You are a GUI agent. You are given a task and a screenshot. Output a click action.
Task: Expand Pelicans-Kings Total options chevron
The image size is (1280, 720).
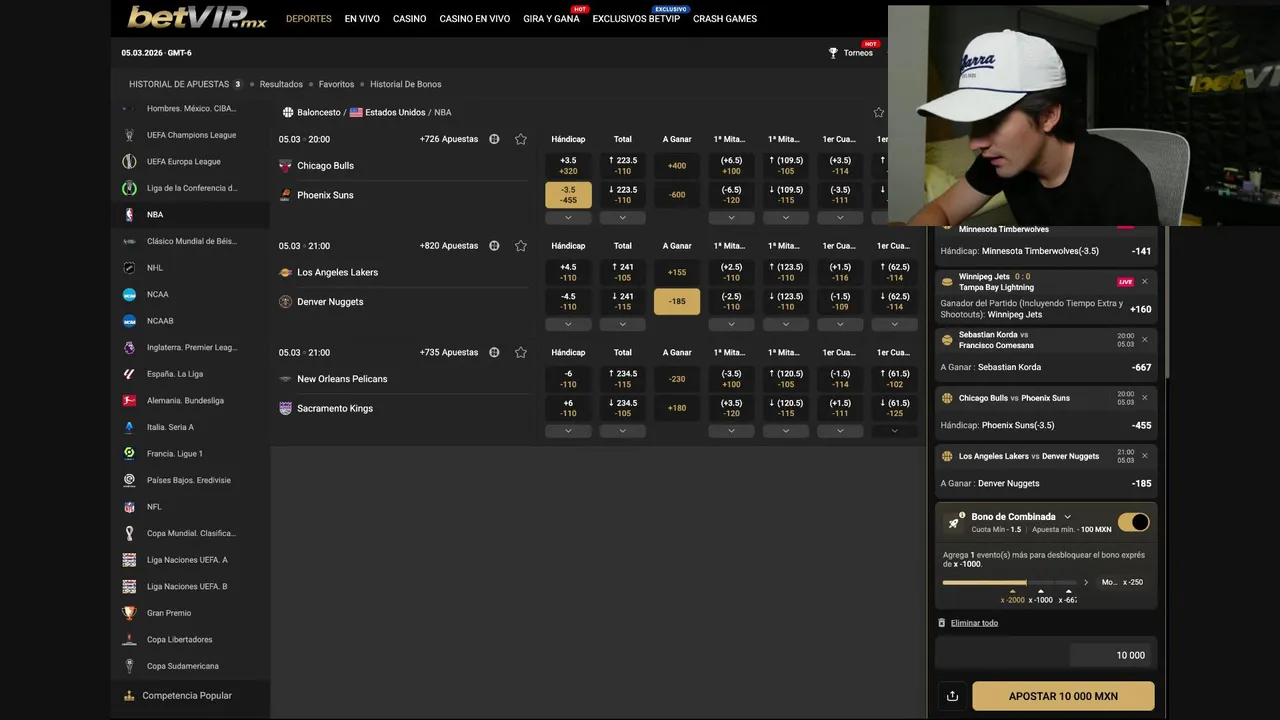coord(622,431)
